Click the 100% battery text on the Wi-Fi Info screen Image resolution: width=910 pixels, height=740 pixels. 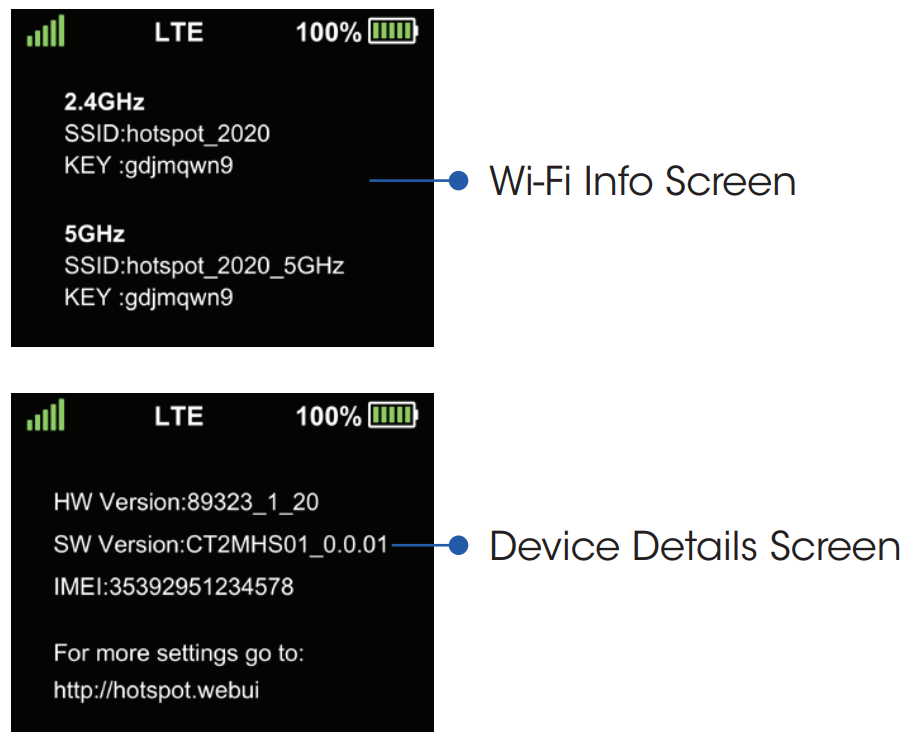point(328,32)
